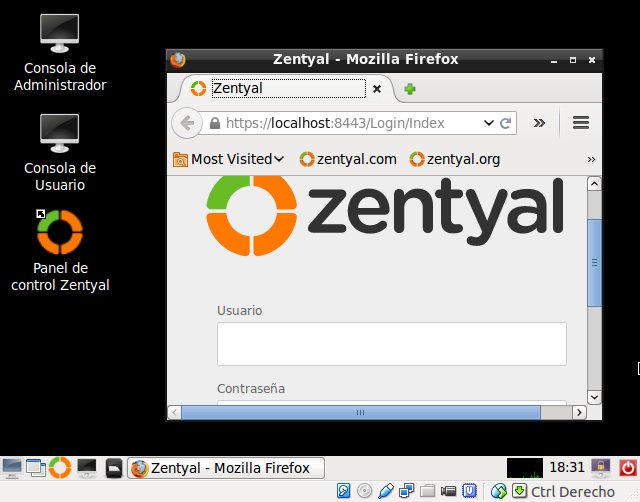Show hidden bookmarks with overflow chevron
Screen dimensions: 640x502
591,160
